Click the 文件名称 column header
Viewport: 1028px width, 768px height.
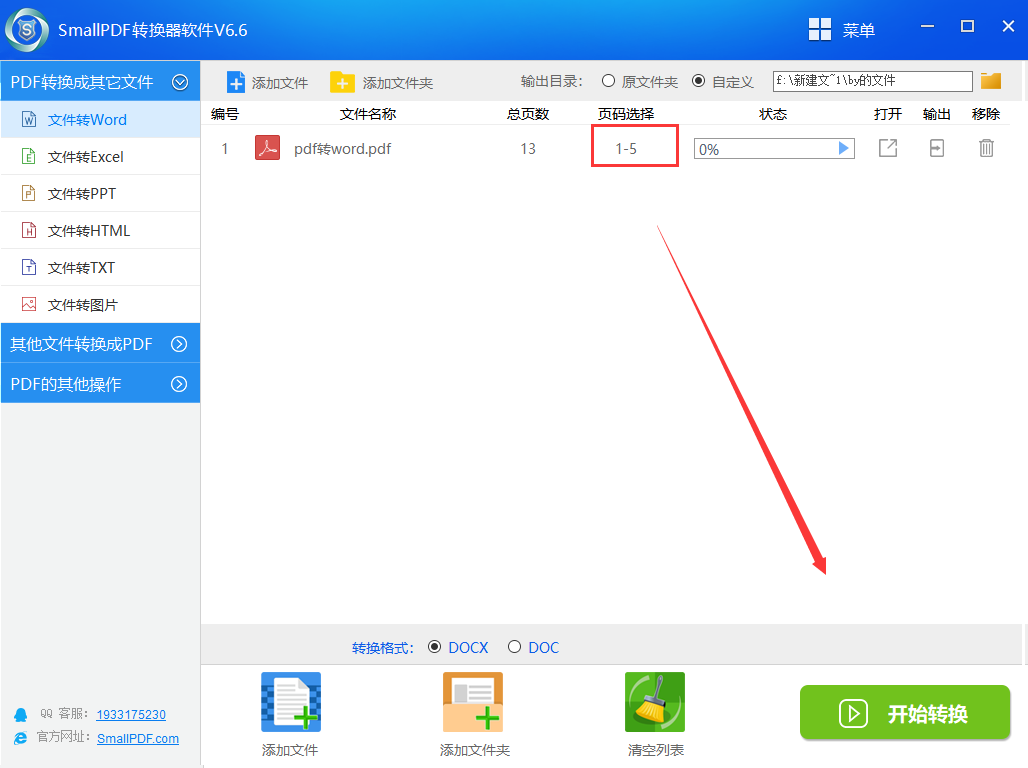pos(368,114)
